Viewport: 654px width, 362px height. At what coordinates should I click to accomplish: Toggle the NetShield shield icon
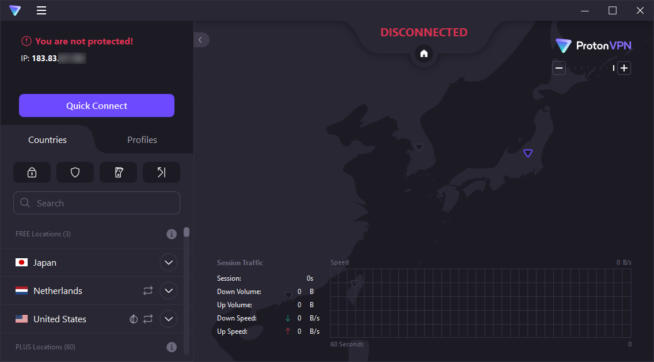coord(75,172)
